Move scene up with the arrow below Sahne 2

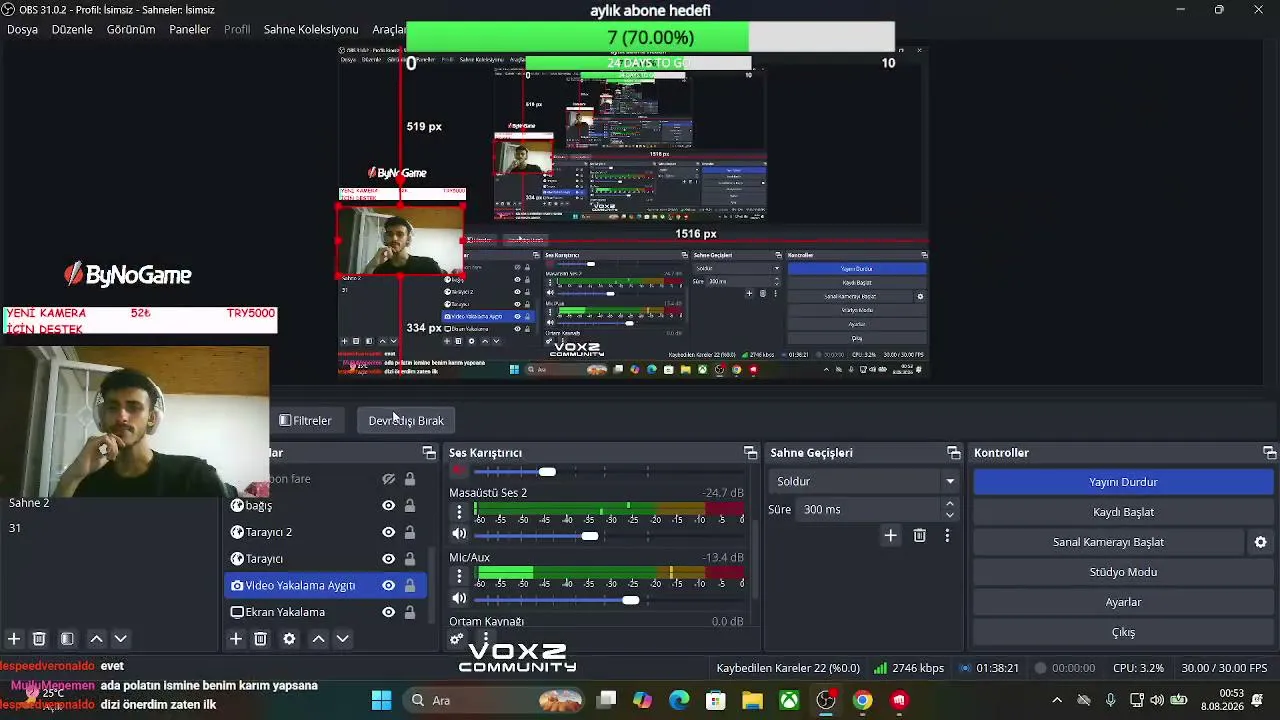(96, 639)
